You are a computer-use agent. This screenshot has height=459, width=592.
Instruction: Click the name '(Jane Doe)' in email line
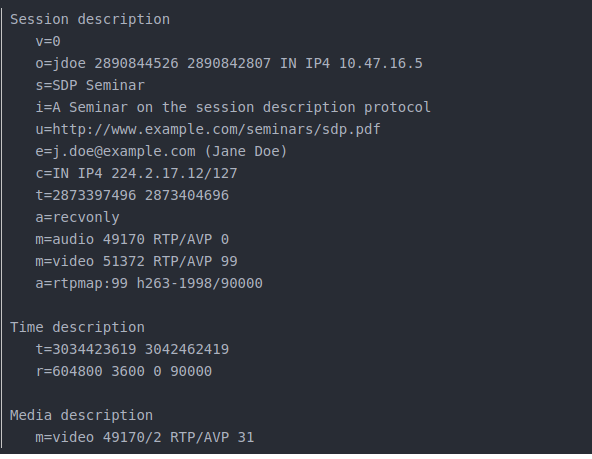click(246, 151)
